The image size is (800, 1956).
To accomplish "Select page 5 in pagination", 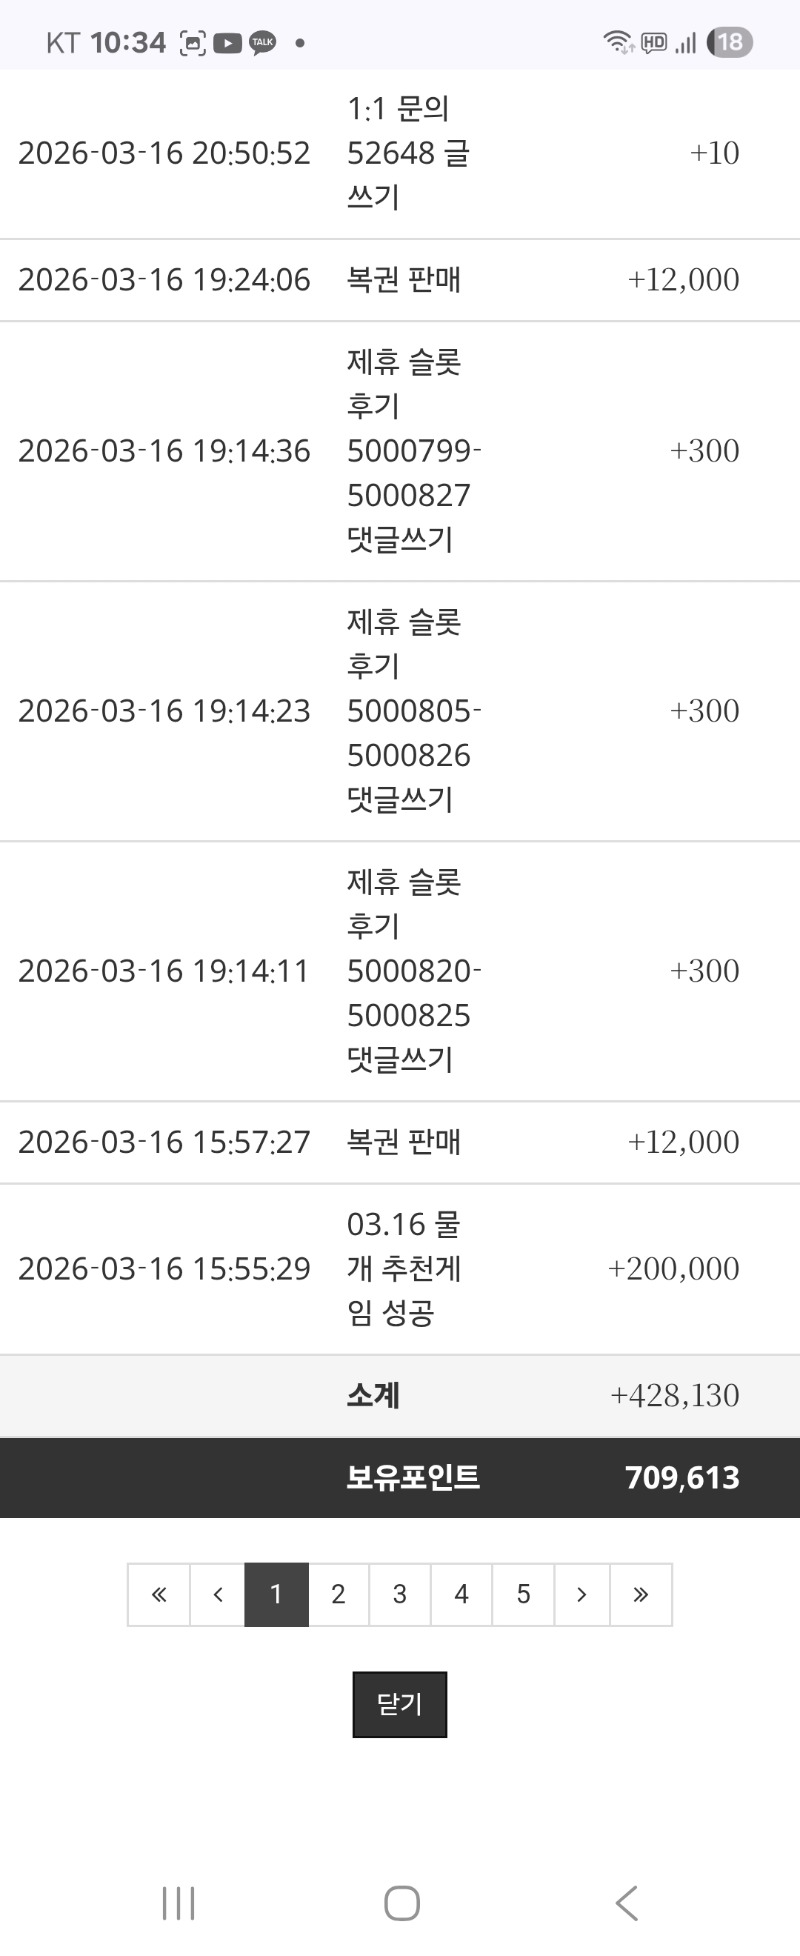I will 523,1594.
